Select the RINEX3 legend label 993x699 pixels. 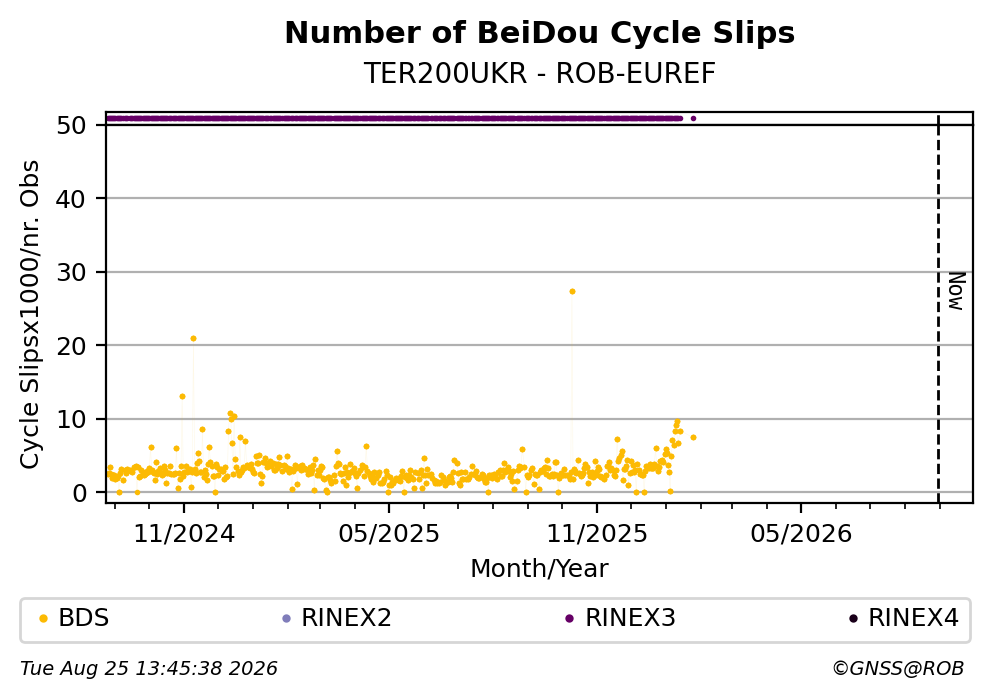pyautogui.click(x=630, y=618)
